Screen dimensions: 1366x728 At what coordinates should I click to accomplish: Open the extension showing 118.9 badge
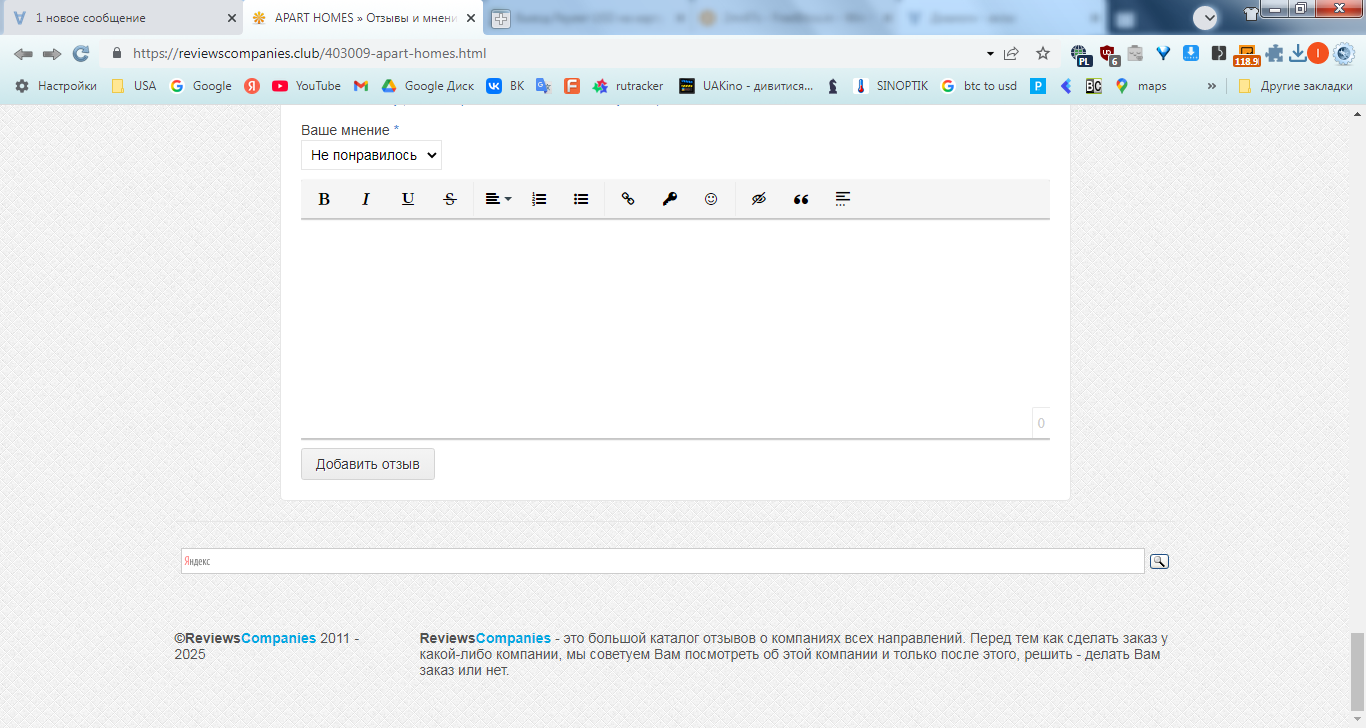(x=1246, y=55)
